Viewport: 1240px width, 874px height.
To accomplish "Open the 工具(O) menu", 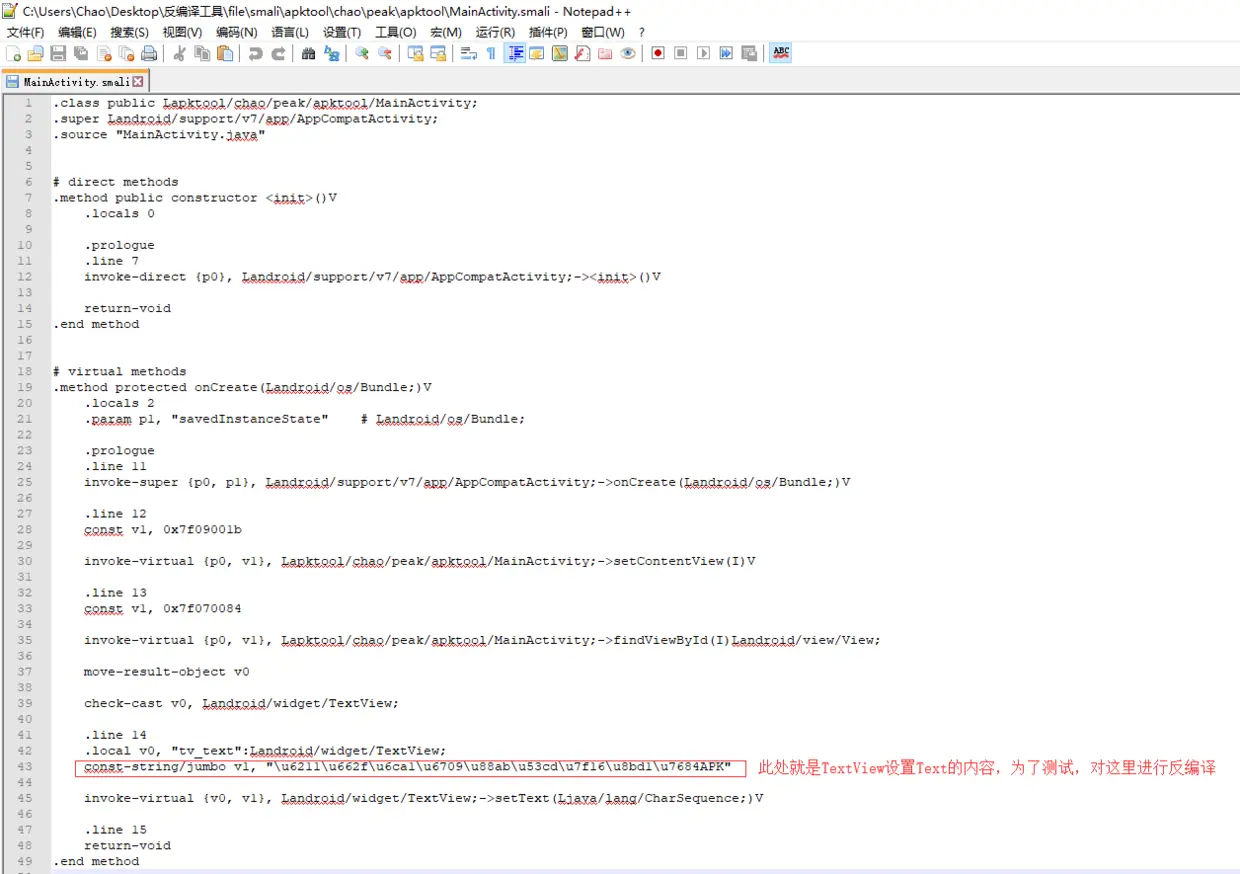I will 395,32.
